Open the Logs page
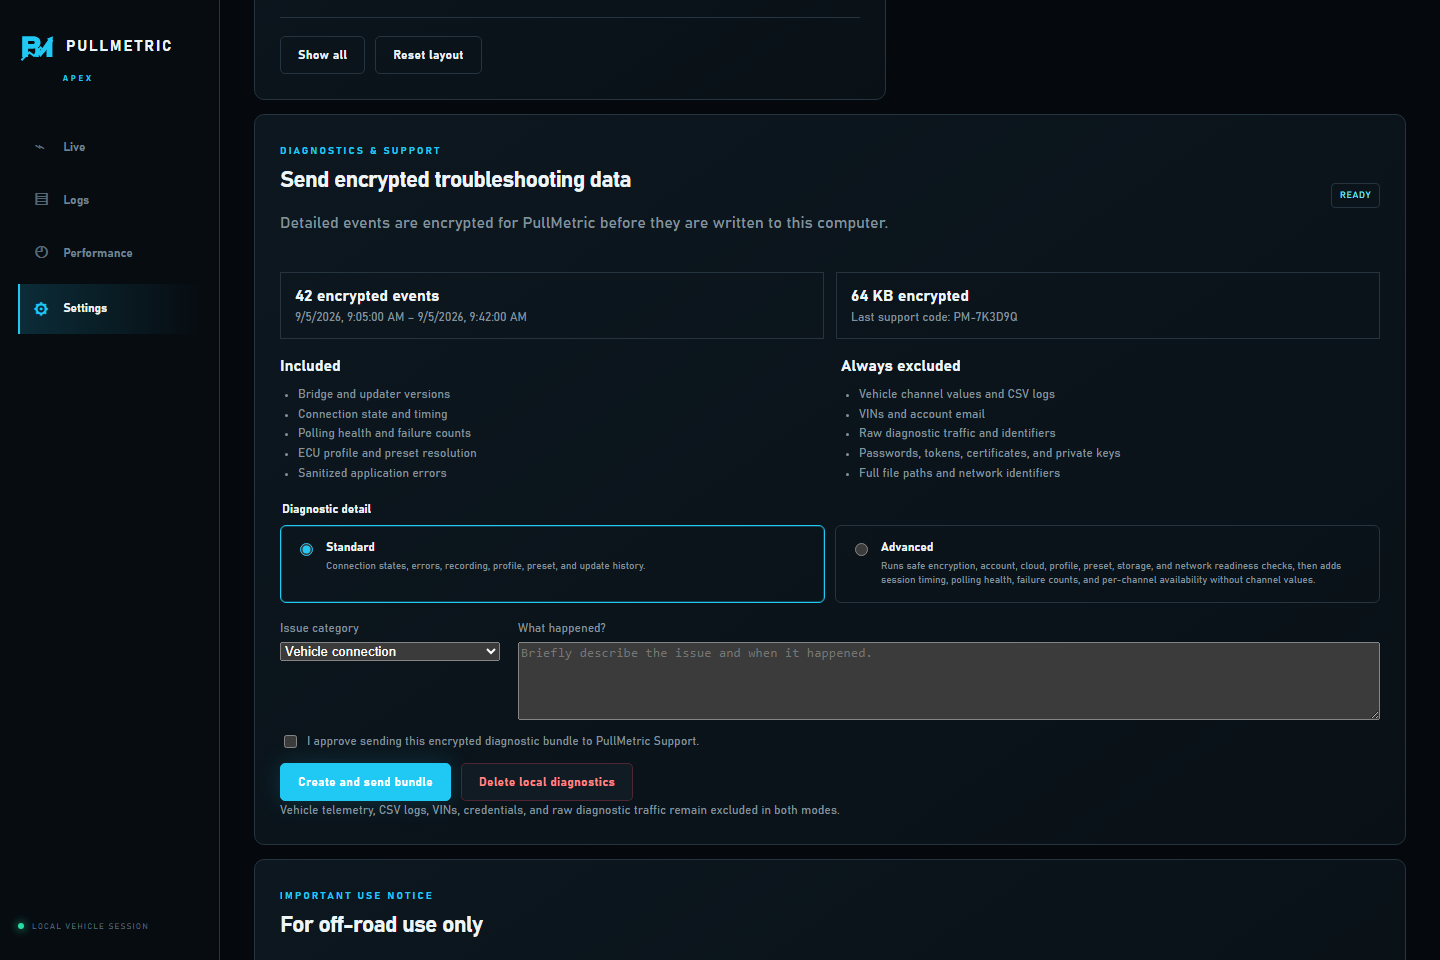The image size is (1440, 960). click(x=108, y=200)
